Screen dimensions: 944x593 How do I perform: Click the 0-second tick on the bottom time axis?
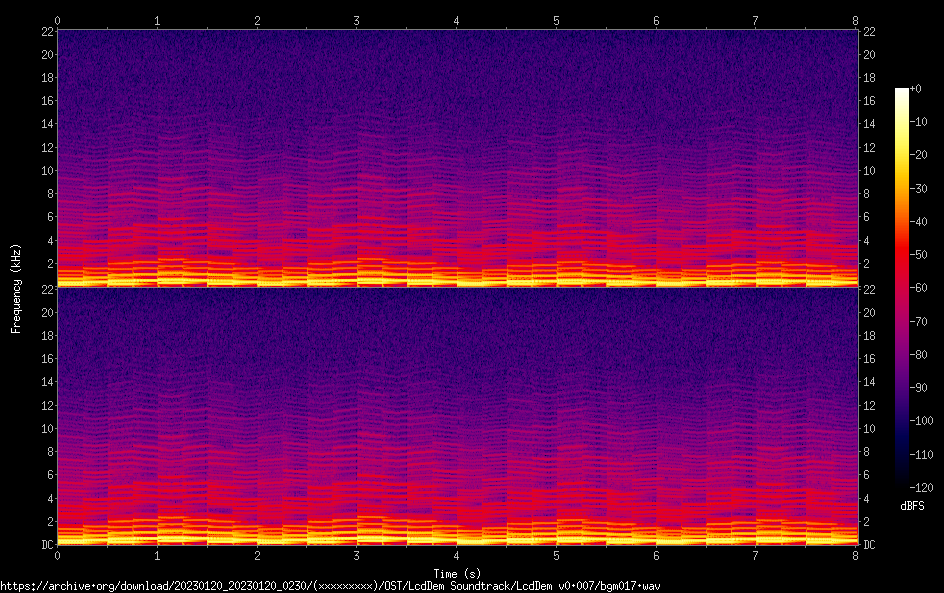pyautogui.click(x=58, y=555)
